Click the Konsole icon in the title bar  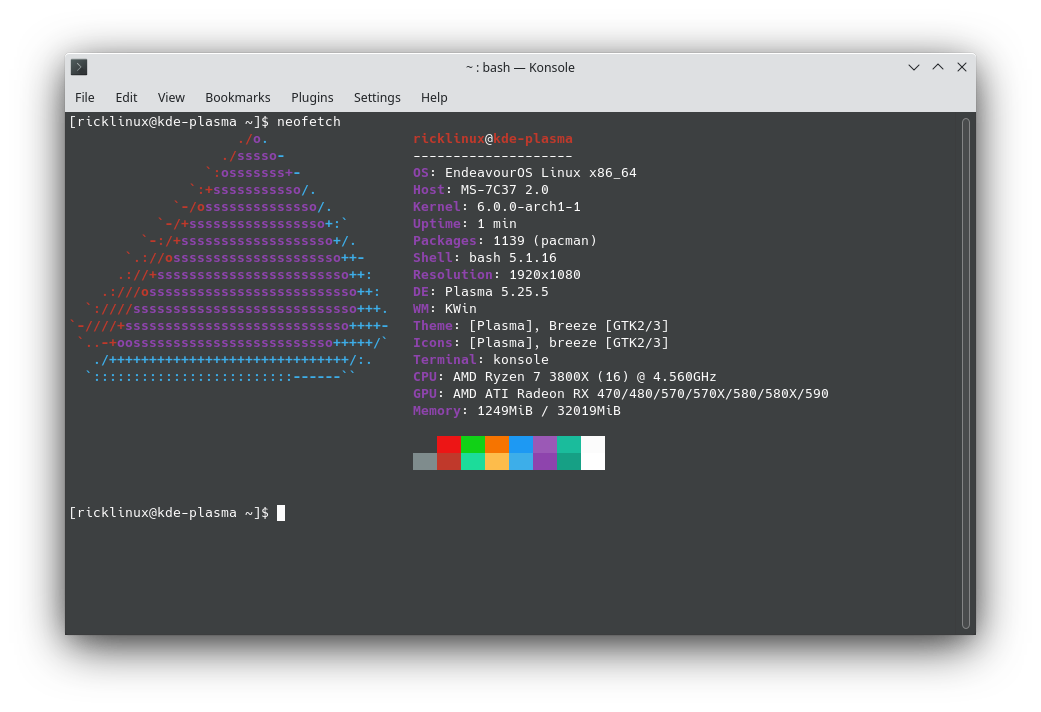[x=78, y=67]
